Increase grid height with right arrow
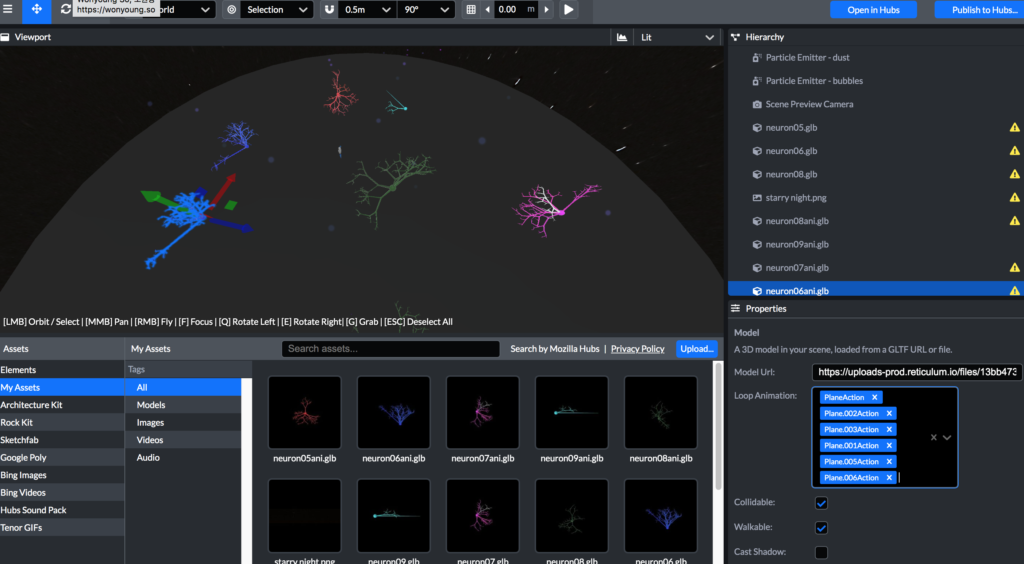This screenshot has width=1024, height=564. tap(547, 10)
